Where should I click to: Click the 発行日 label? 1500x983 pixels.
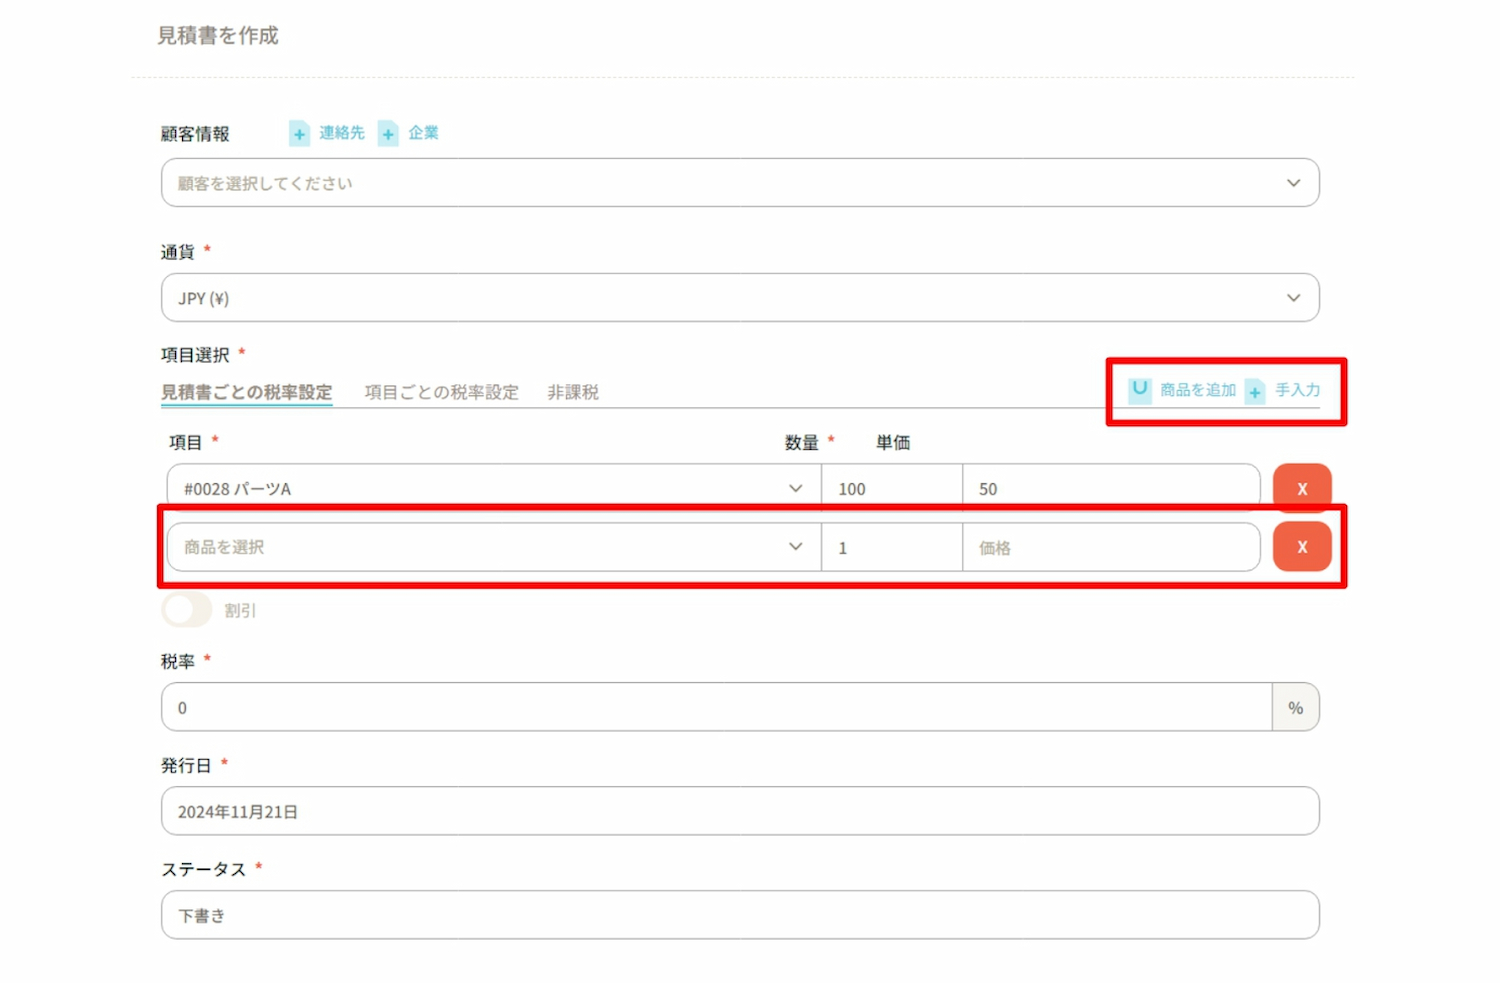click(x=186, y=766)
